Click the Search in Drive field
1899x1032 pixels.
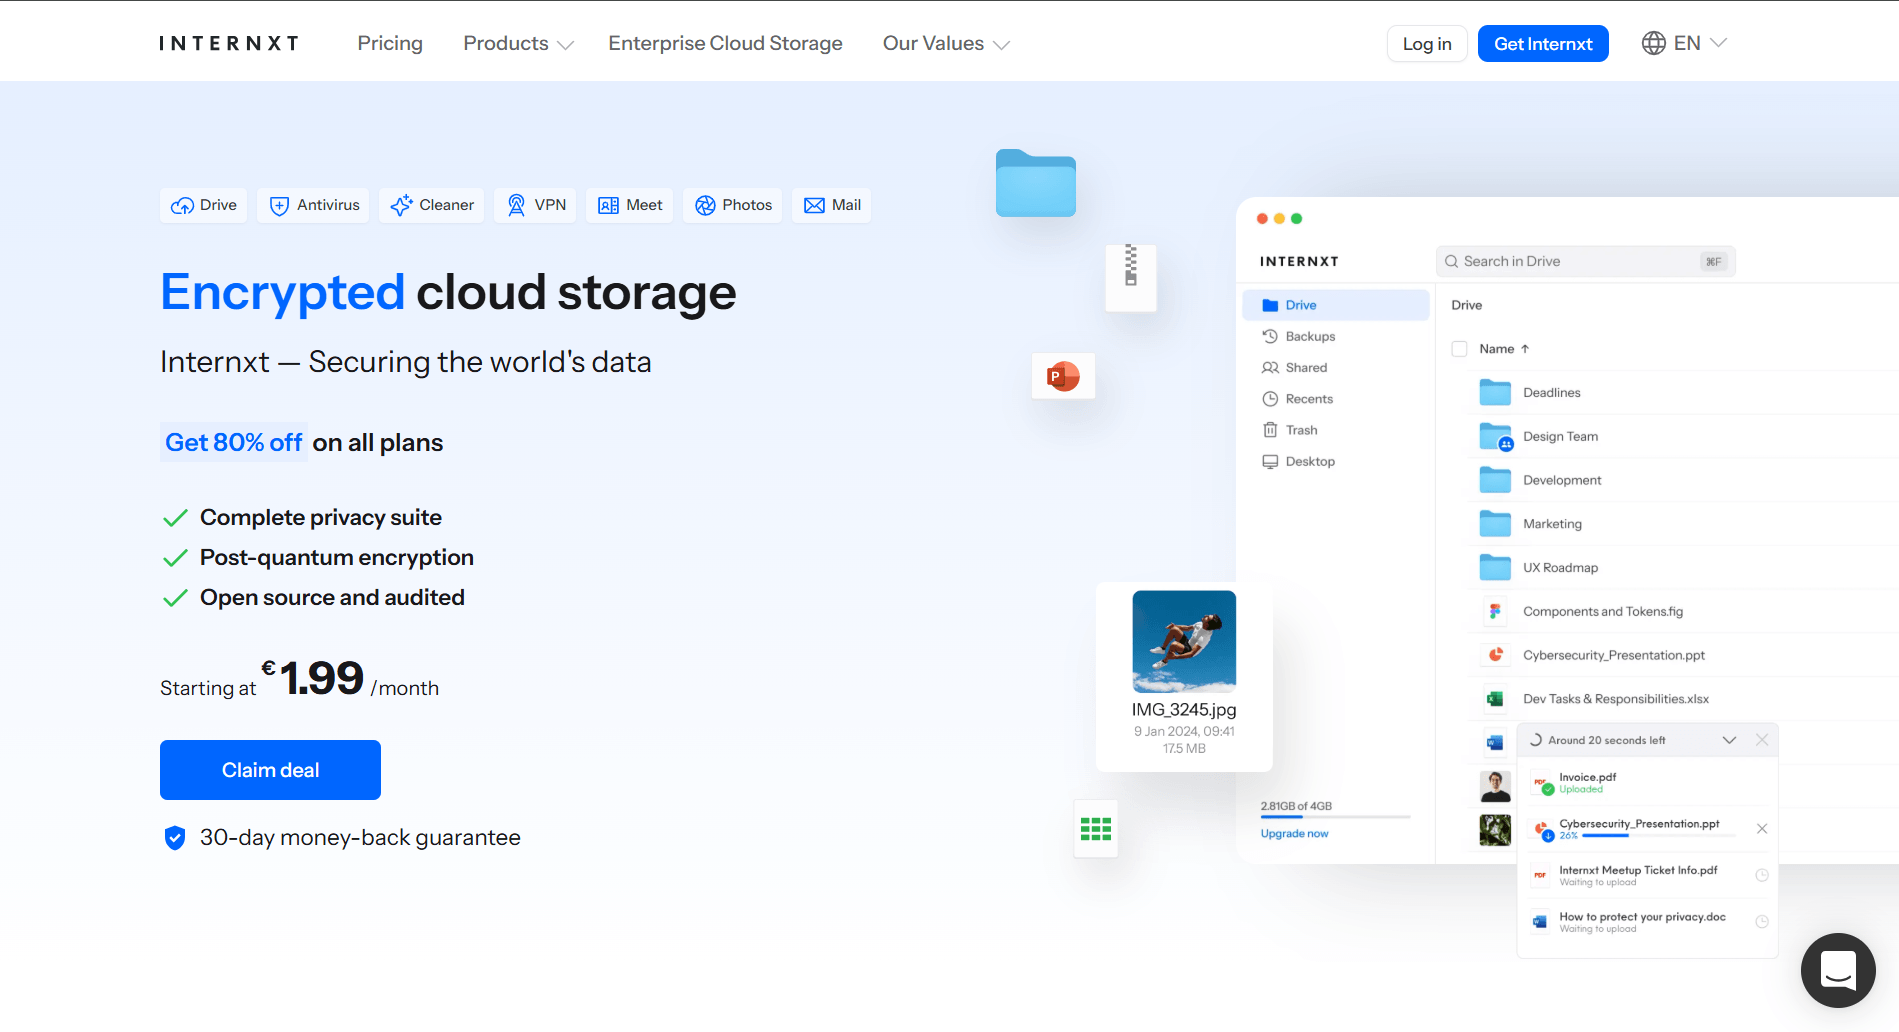(1585, 262)
